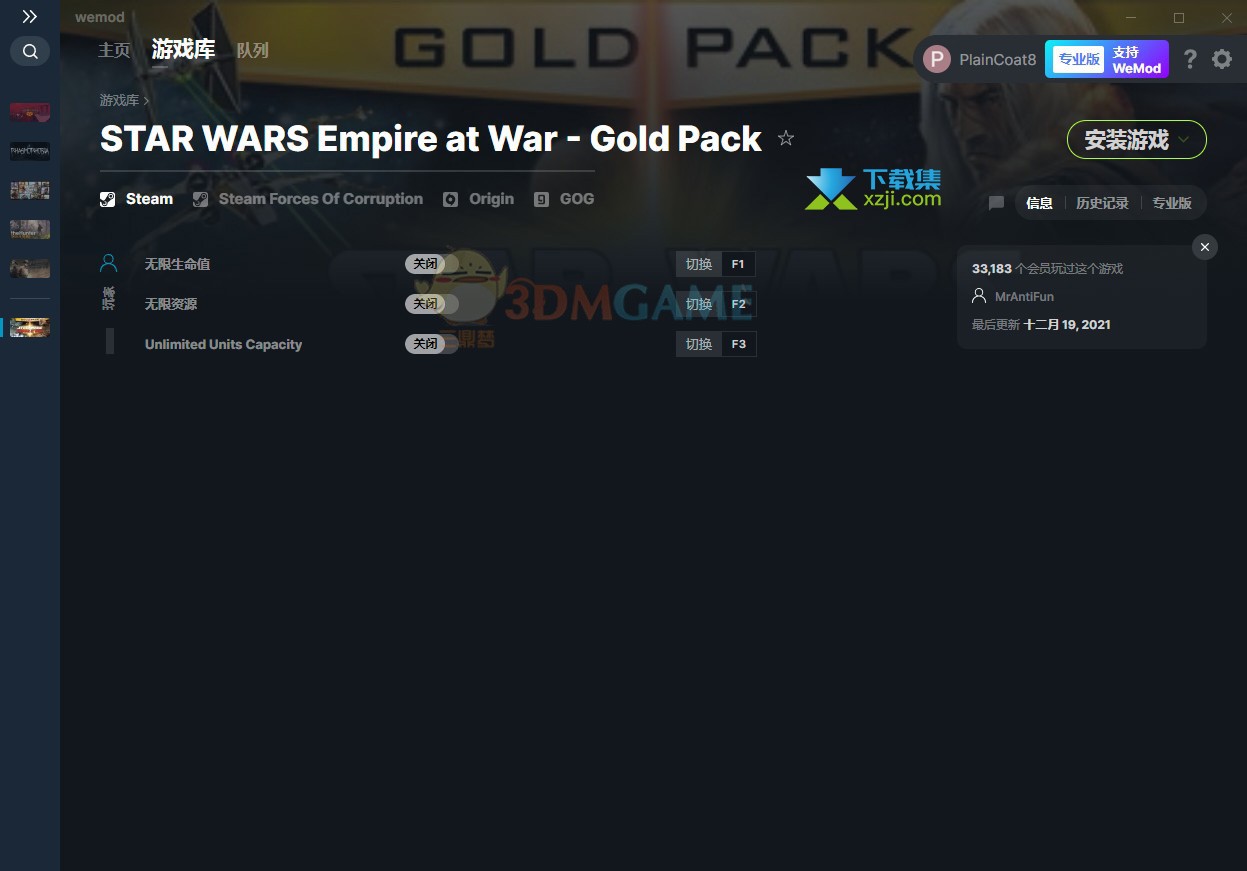Open settings gear icon
The image size is (1247, 871).
(x=1222, y=59)
